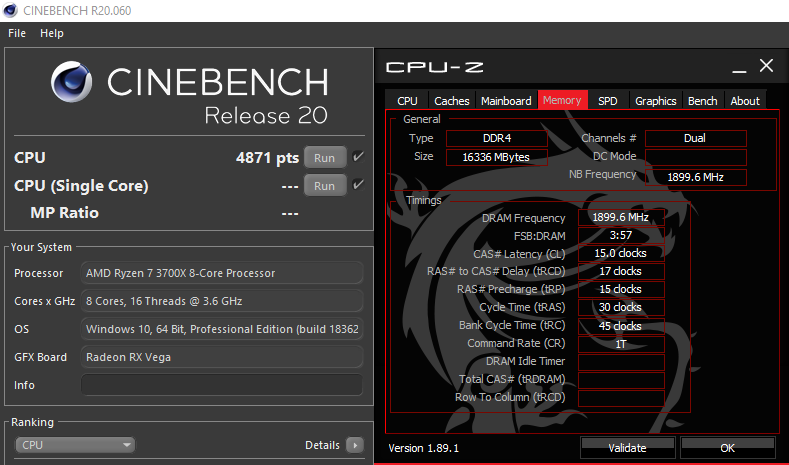789x465 pixels.
Task: Click the FSB:DRAM value 3:57
Action: [x=621, y=235]
